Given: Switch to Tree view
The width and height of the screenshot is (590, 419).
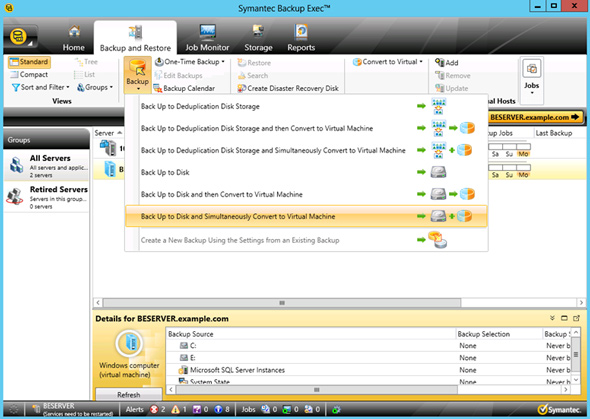Looking at the screenshot, I should pos(86,62).
